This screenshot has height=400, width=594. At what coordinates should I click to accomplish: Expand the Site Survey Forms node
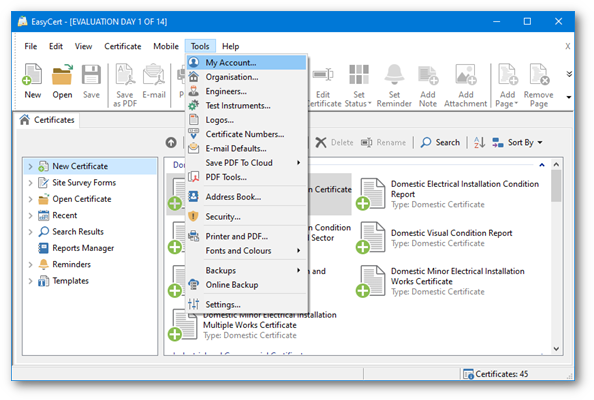pyautogui.click(x=30, y=183)
